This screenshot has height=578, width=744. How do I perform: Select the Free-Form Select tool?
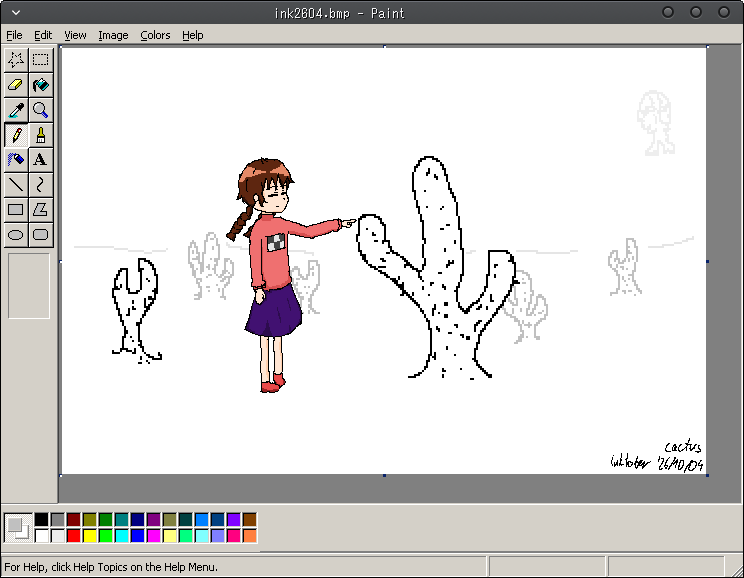click(16, 60)
